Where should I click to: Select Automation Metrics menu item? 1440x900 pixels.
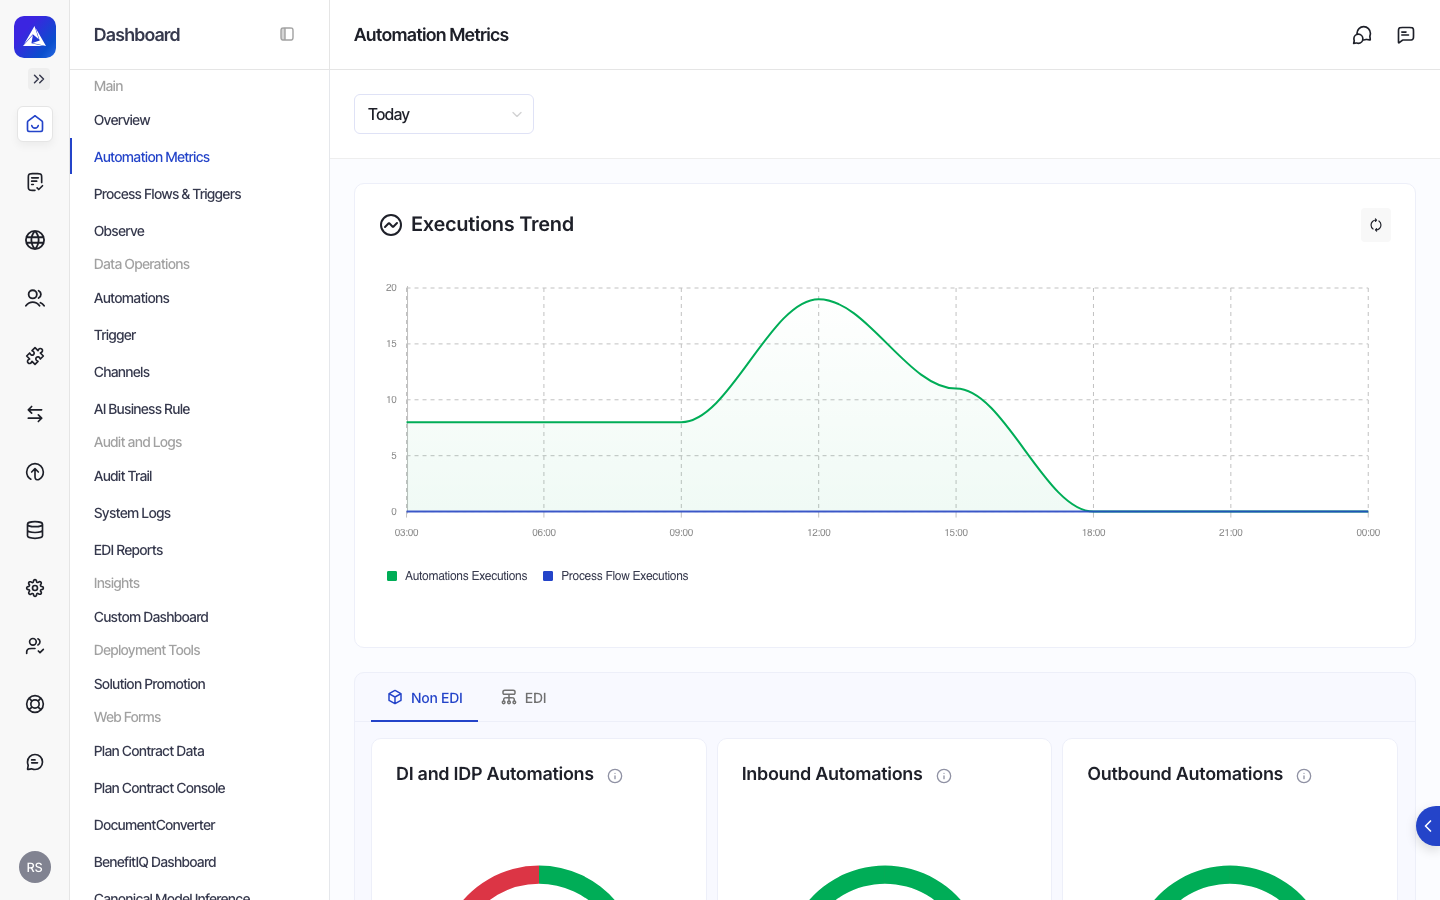tap(152, 157)
